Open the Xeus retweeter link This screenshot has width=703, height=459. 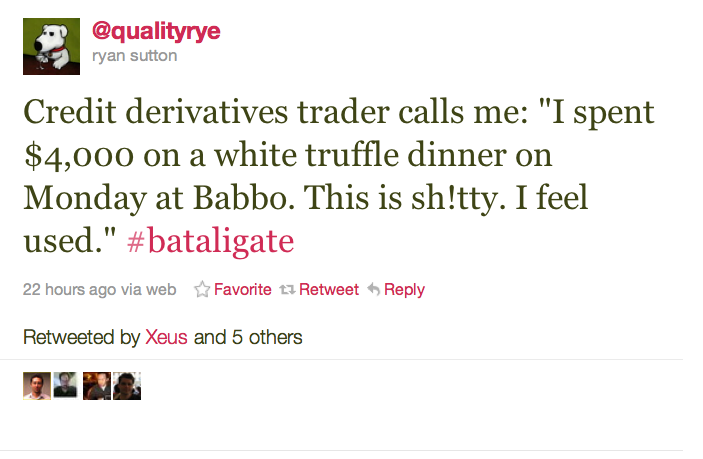[166, 337]
